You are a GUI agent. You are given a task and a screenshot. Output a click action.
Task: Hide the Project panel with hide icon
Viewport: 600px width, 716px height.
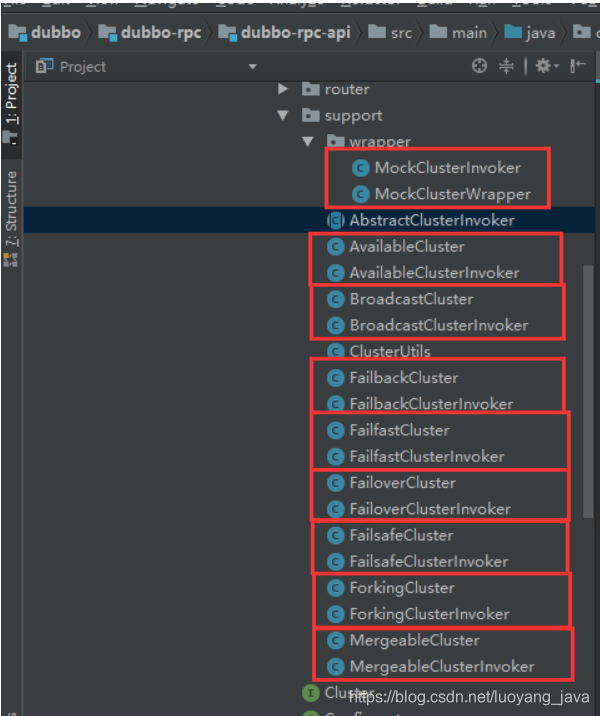click(578, 66)
